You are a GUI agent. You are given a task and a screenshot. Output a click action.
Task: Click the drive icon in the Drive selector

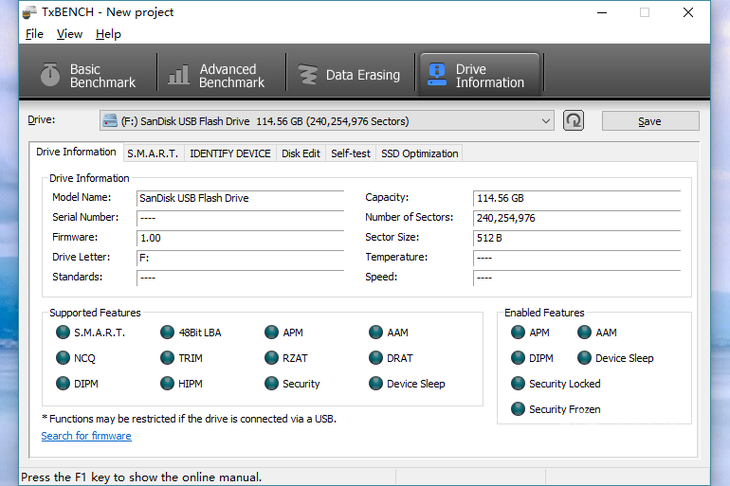click(x=110, y=121)
